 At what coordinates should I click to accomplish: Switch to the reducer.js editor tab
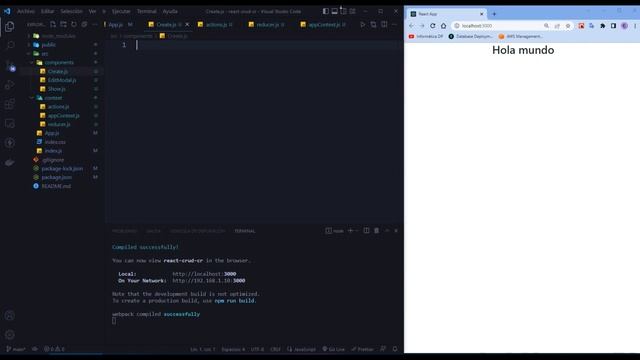(x=267, y=24)
